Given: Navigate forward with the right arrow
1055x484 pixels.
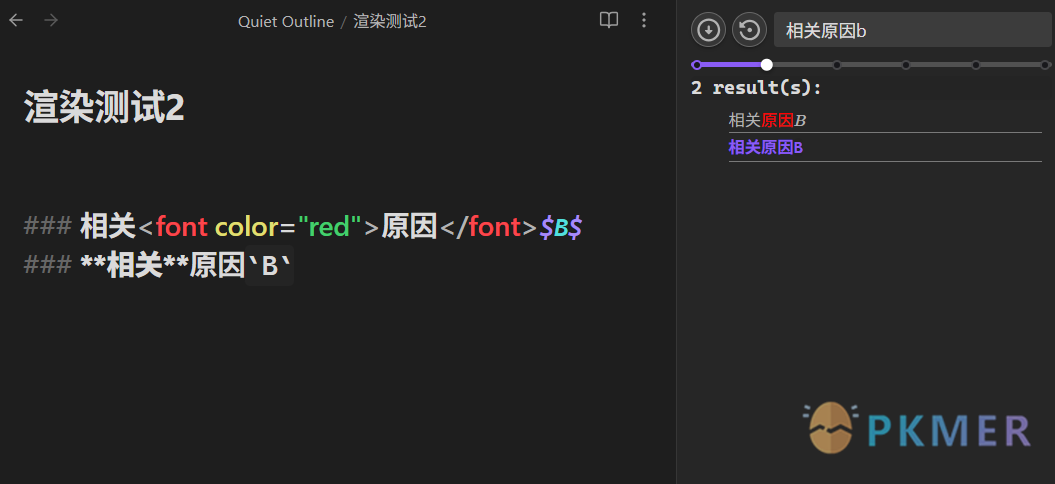Looking at the screenshot, I should pos(51,21).
